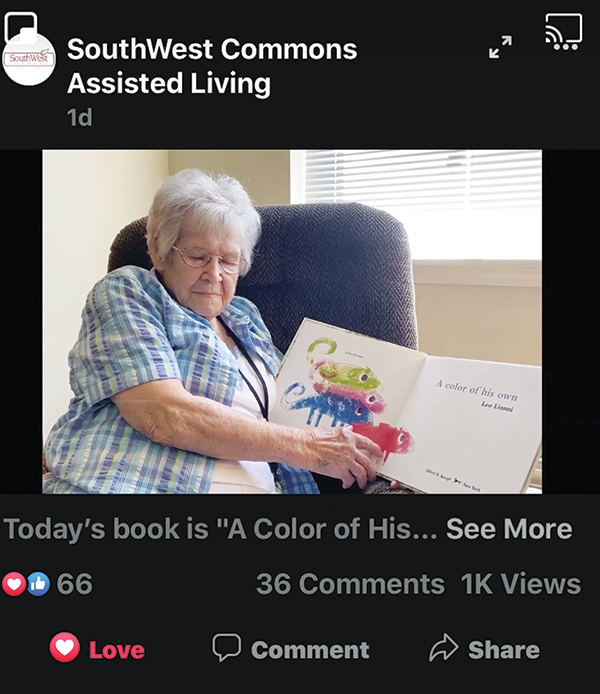Open the heart reaction bubble near 66

pos(13,584)
